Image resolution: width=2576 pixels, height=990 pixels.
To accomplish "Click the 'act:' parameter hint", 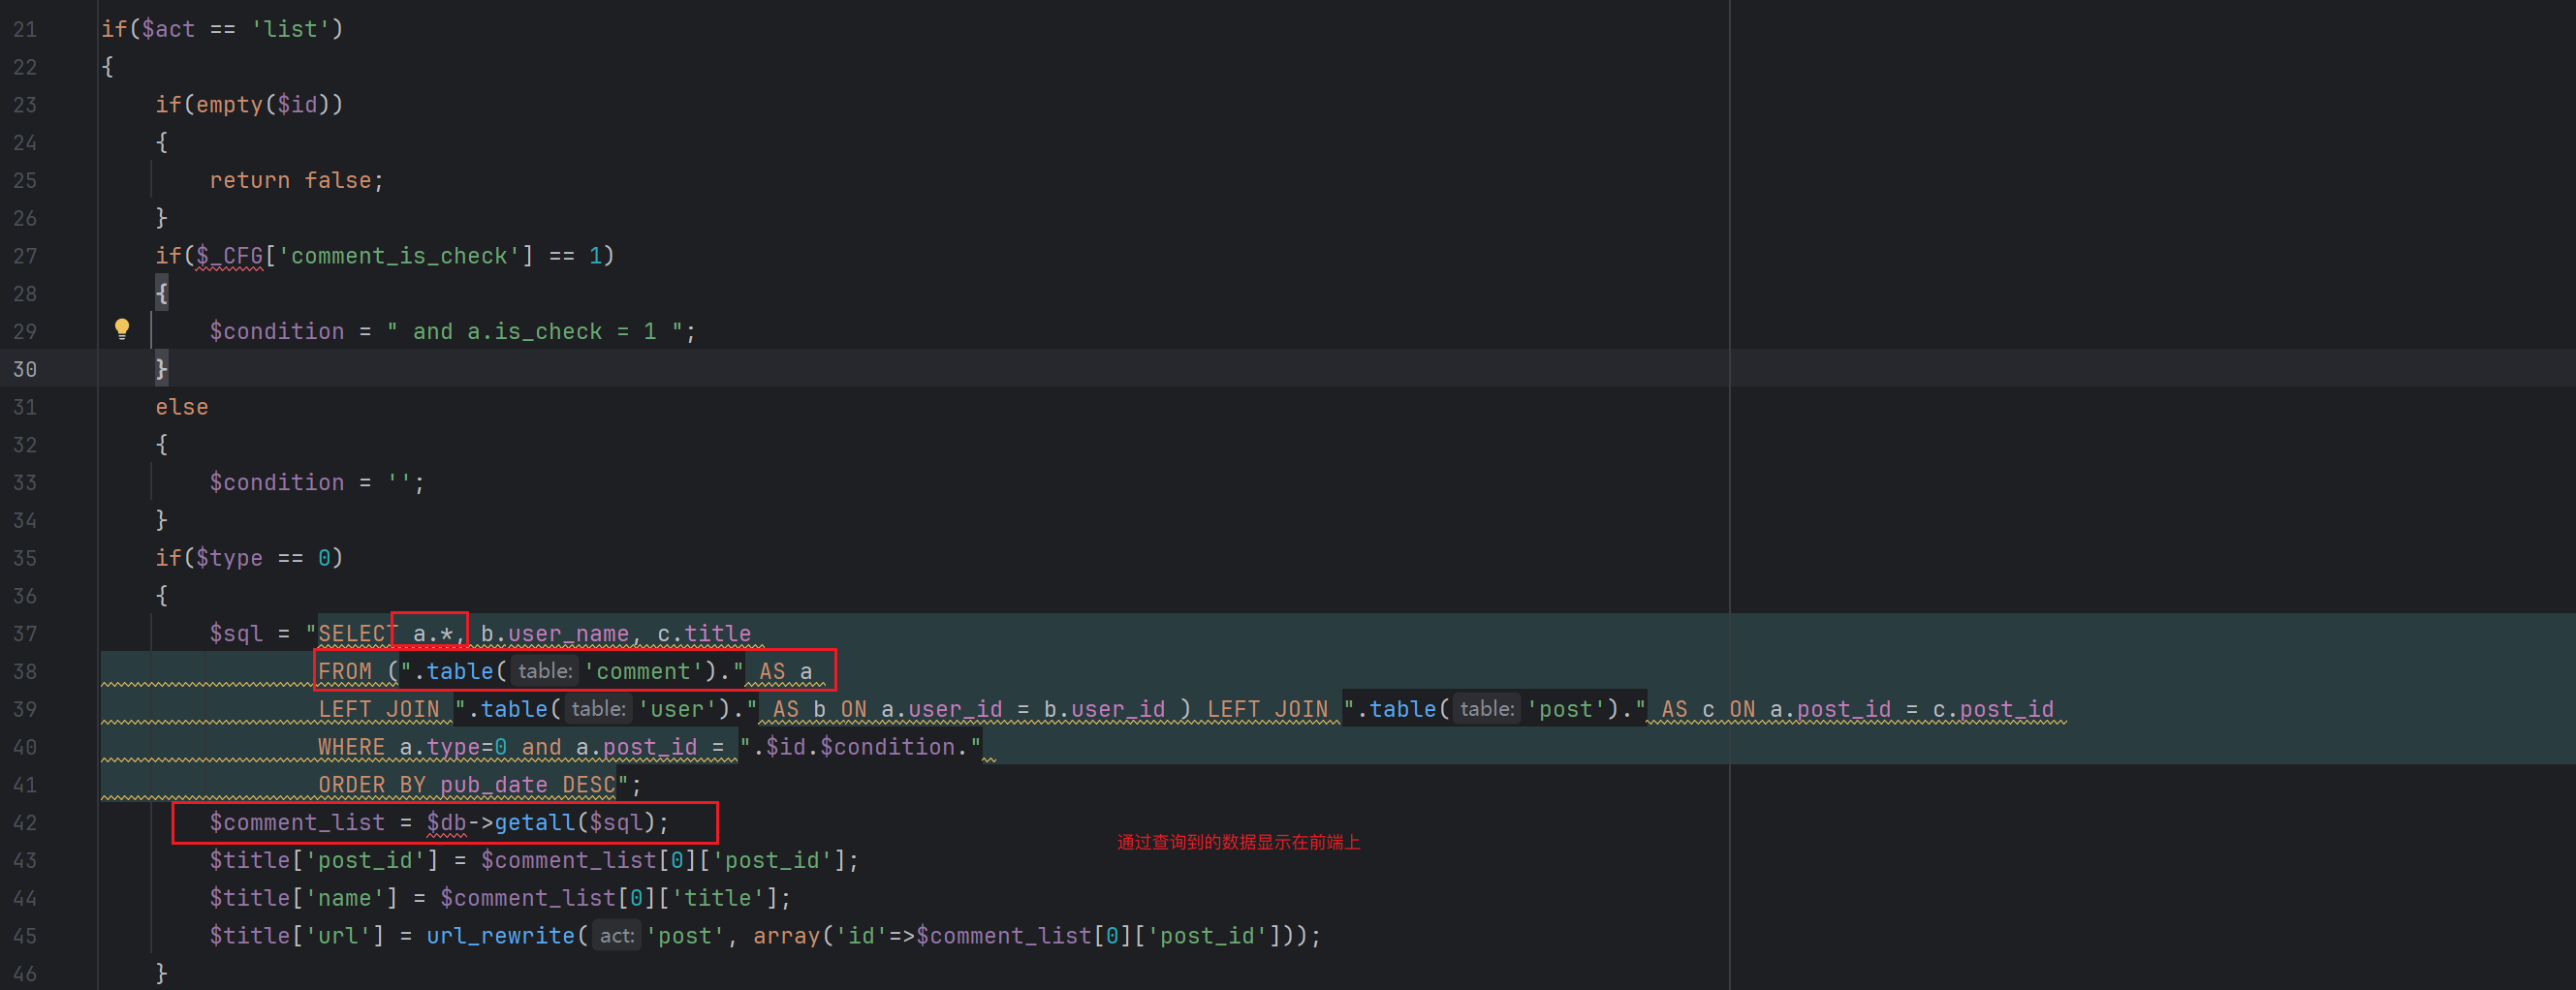I will pyautogui.click(x=617, y=936).
